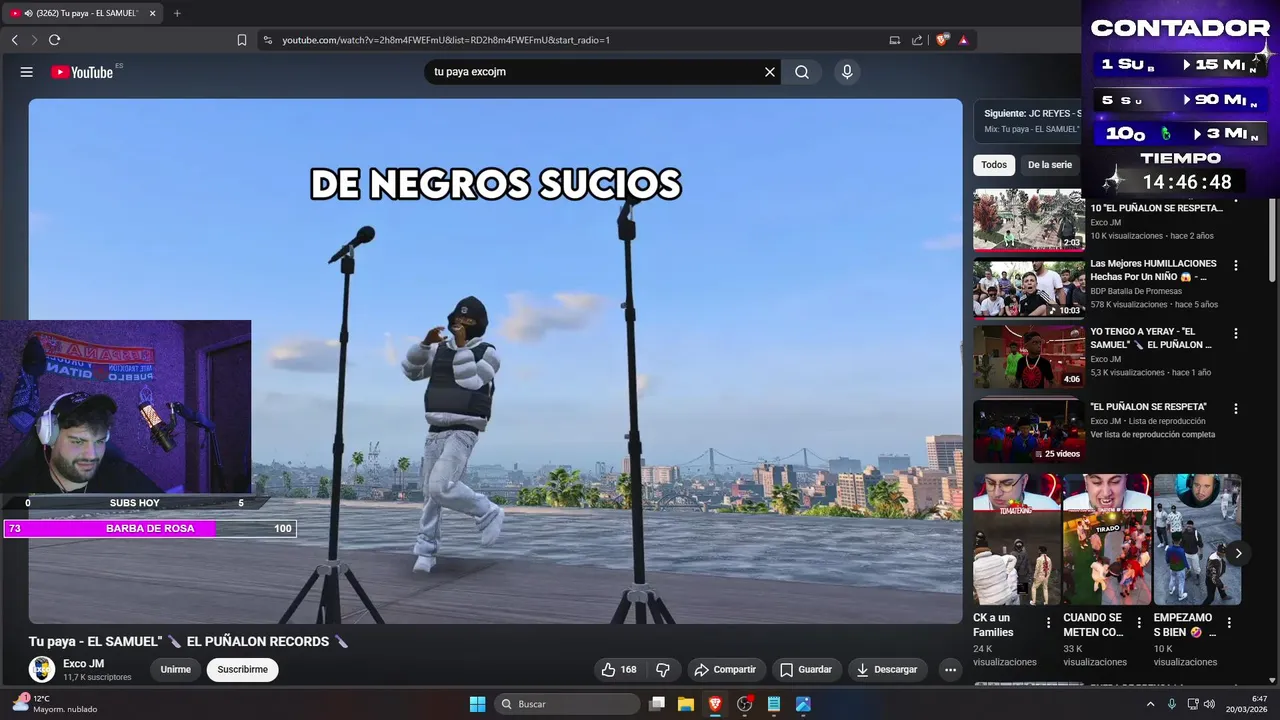
Task: Open the Brave Rewards triangle icon
Action: [x=963, y=40]
